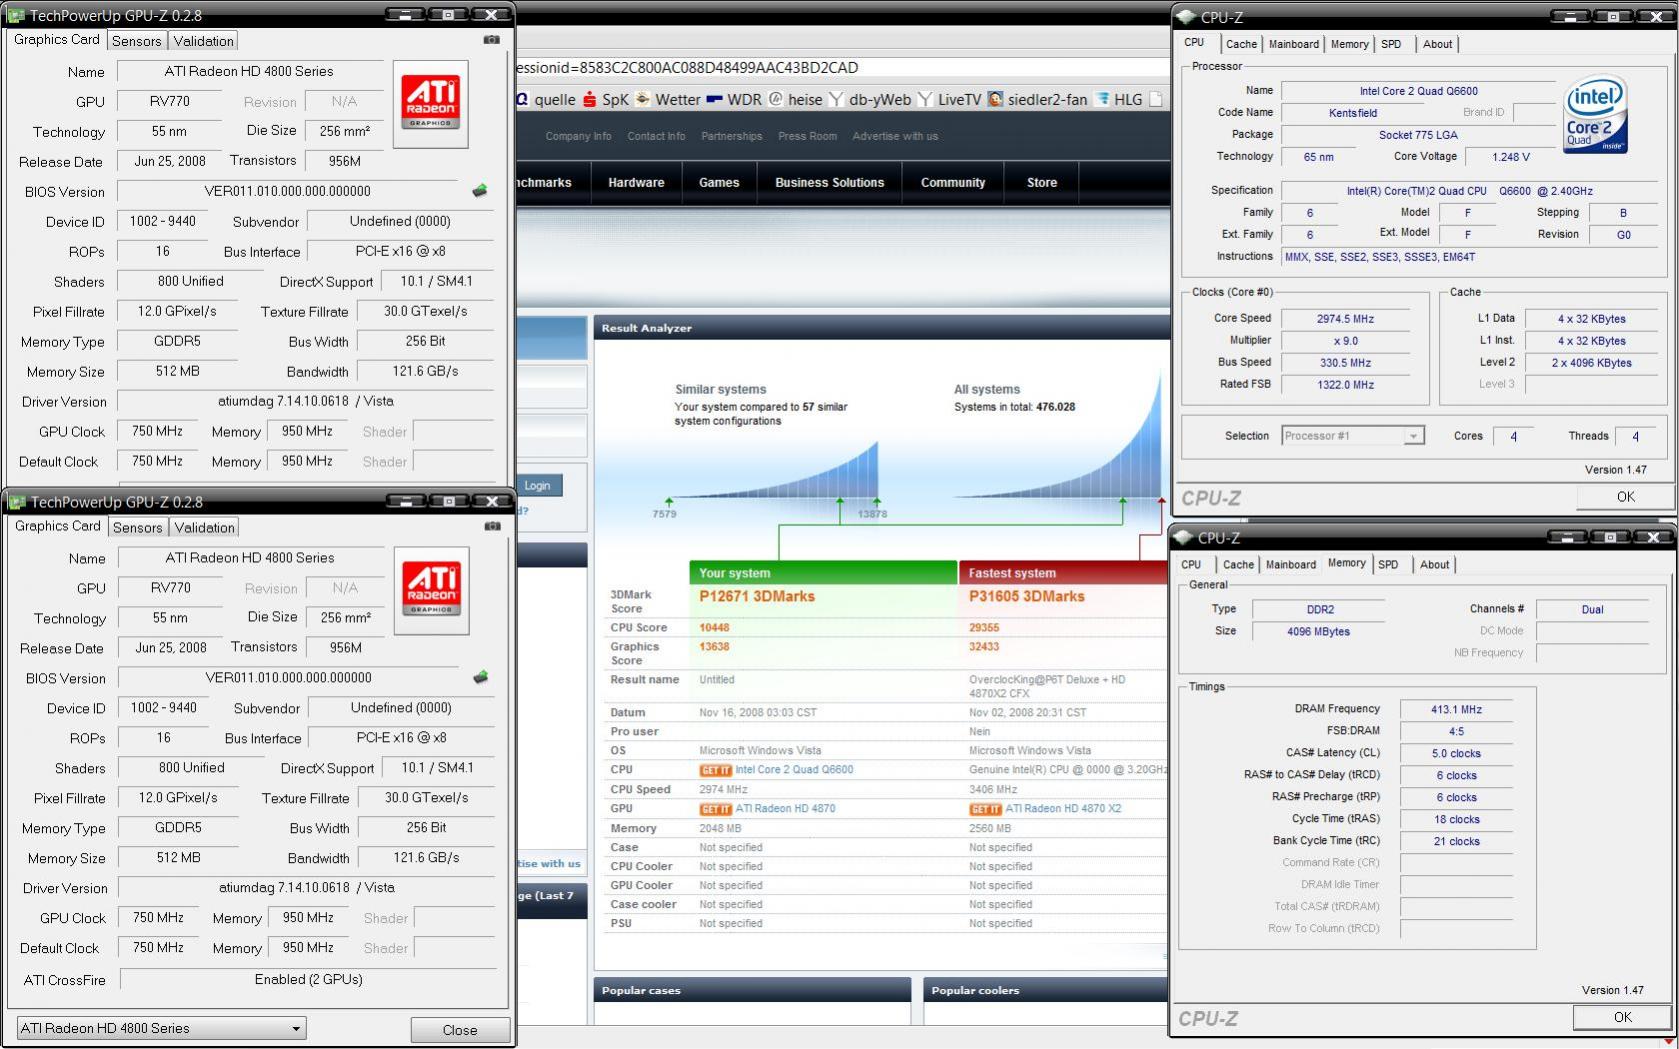
Task: Switch to Sensors tab in bottom GPU-Z
Action: tap(138, 528)
